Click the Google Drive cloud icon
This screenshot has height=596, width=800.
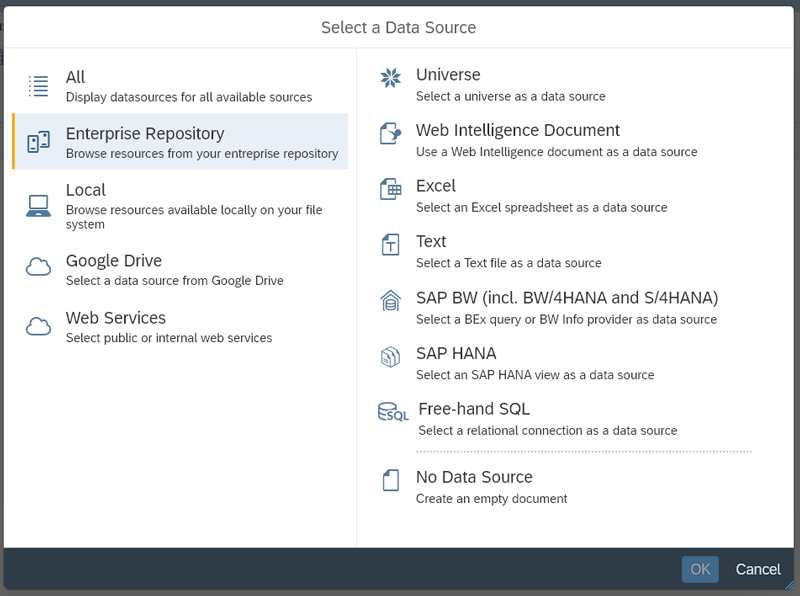pos(38,267)
